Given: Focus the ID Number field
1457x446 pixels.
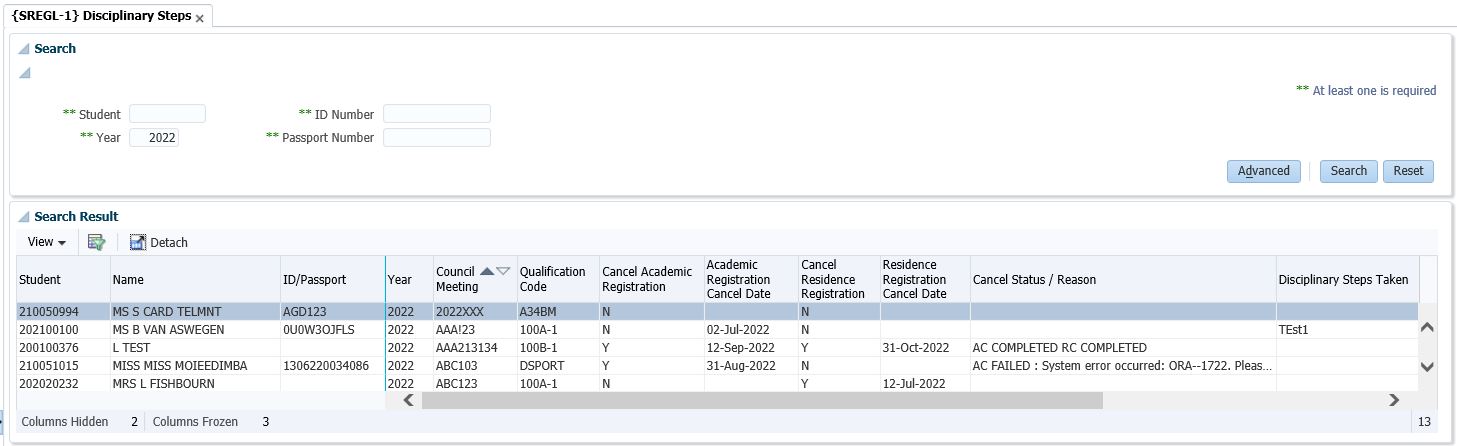Looking at the screenshot, I should (437, 114).
